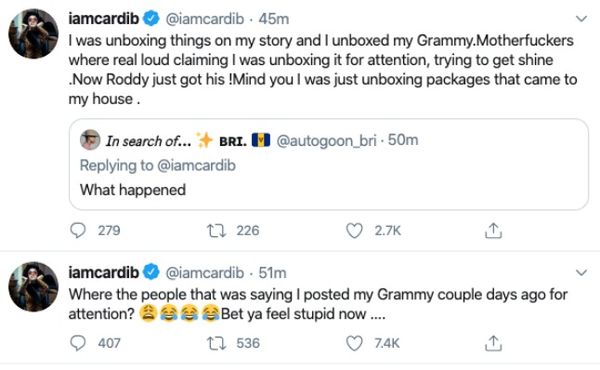Expand options chevron on the 51m tweet
This screenshot has height=370, width=600.
tap(581, 272)
